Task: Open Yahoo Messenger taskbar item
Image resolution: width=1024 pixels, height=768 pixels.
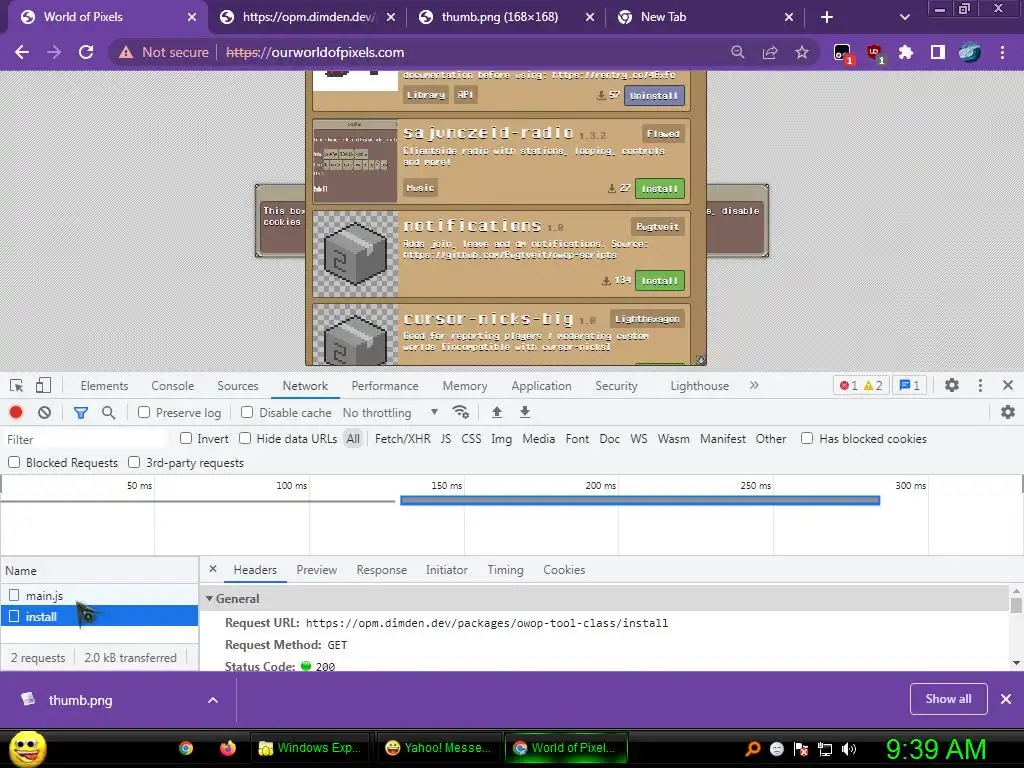Action: 438,748
